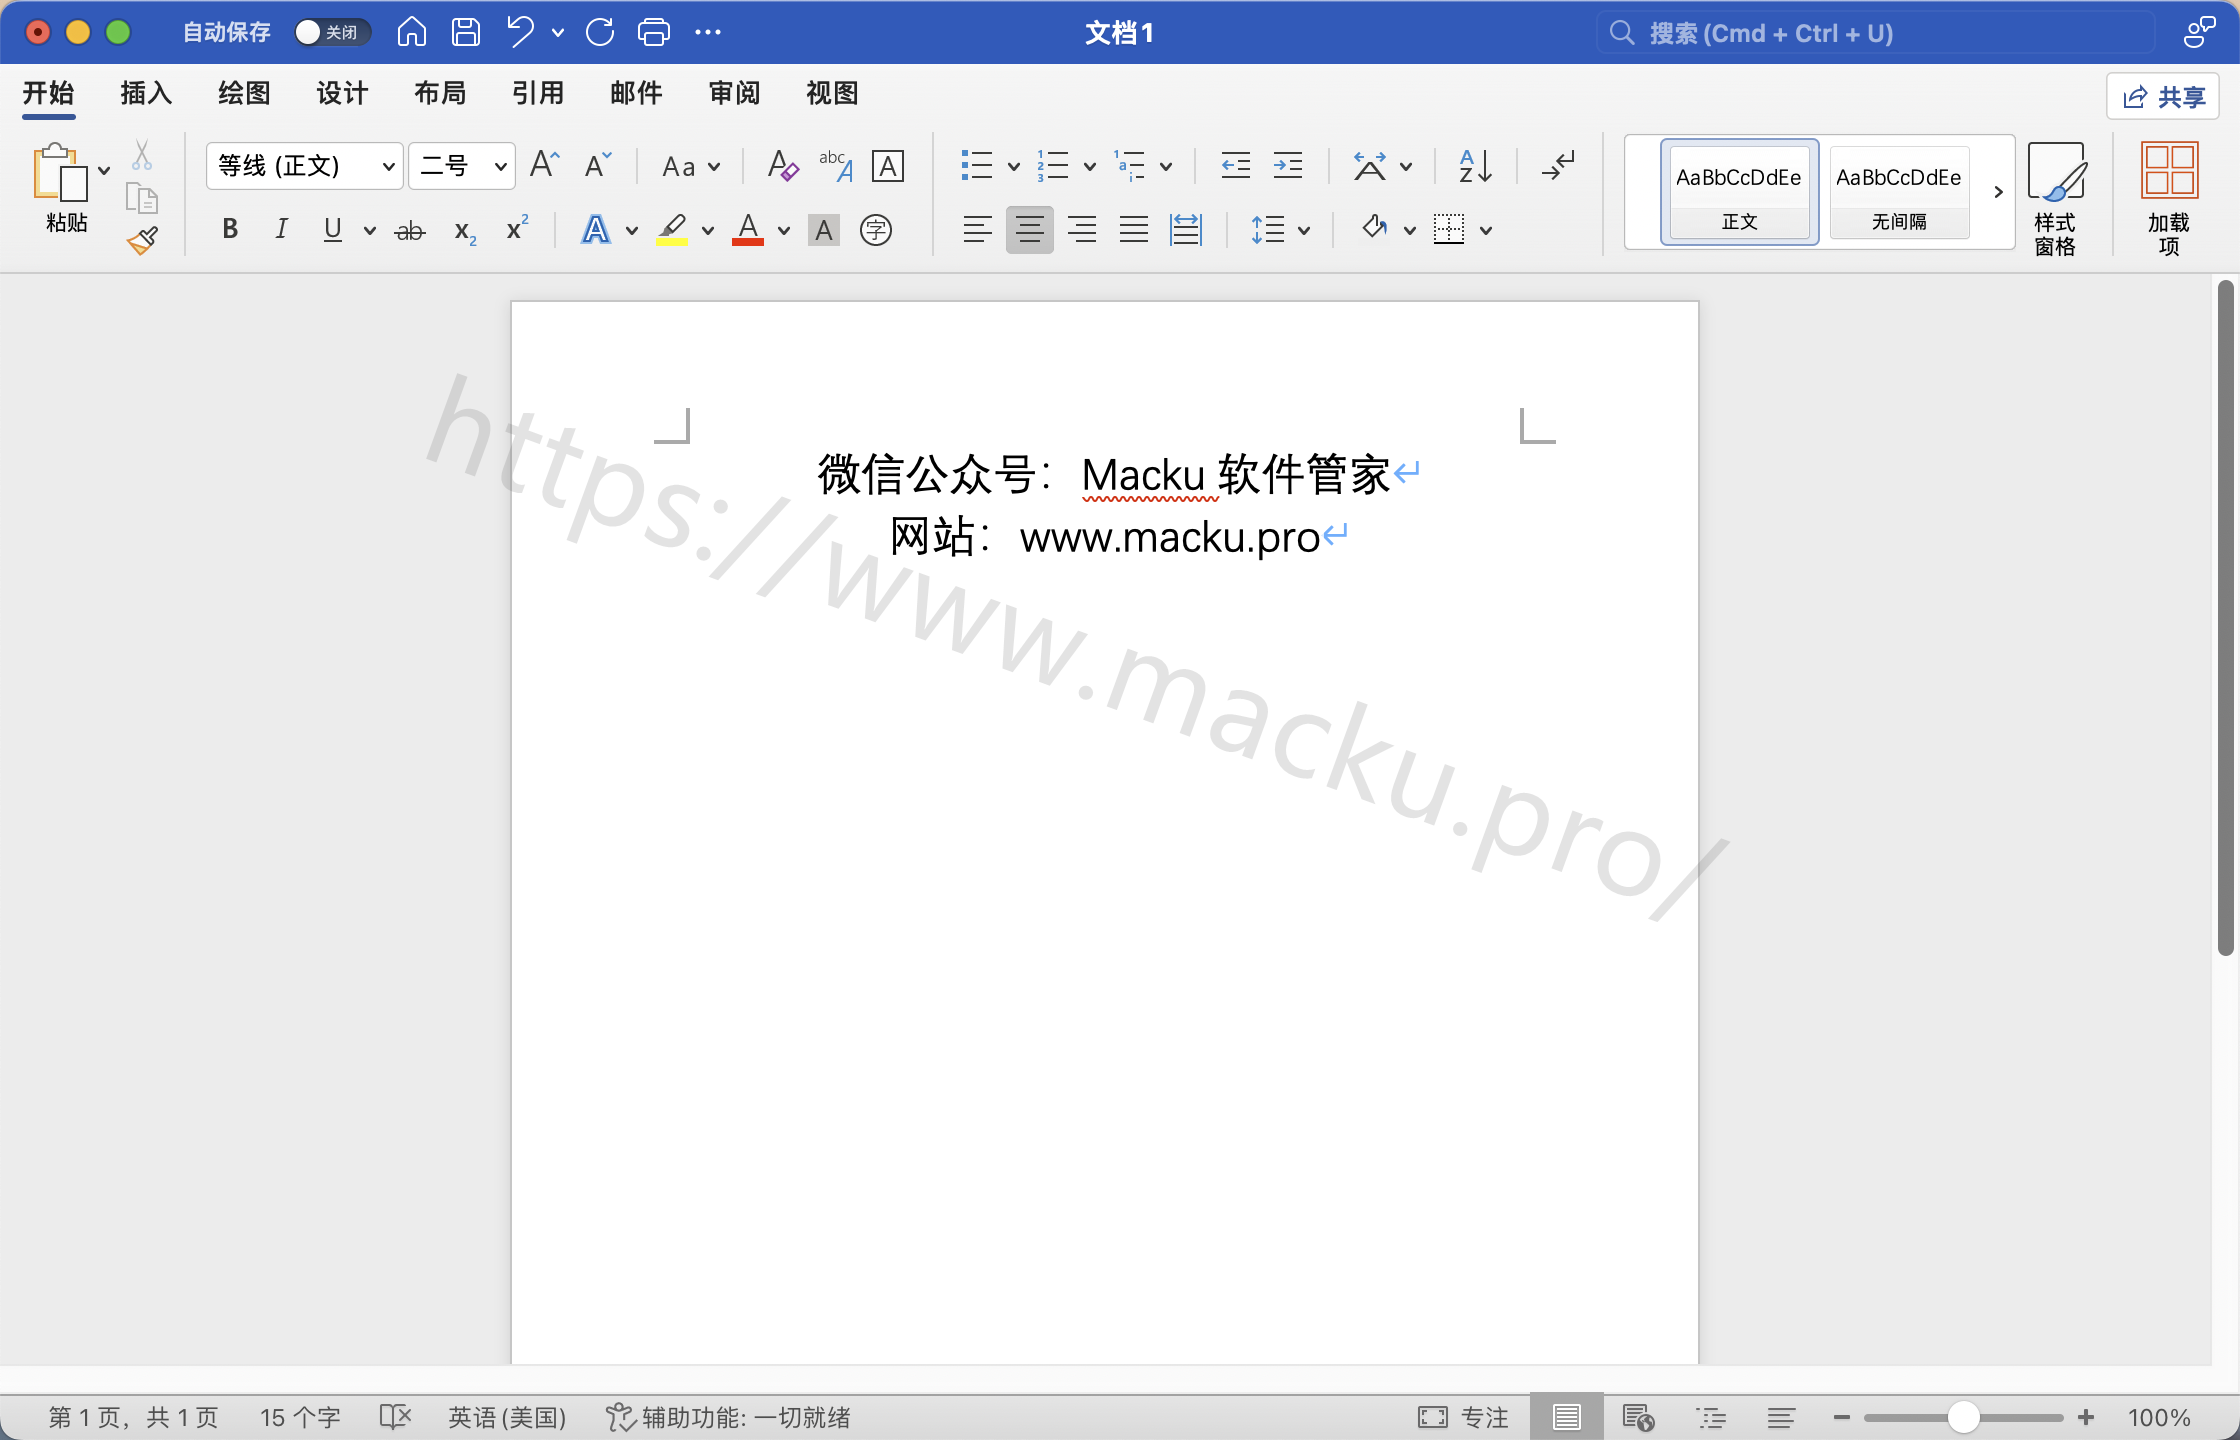
Task: Expand the styles gallery with the arrow
Action: [x=1997, y=192]
